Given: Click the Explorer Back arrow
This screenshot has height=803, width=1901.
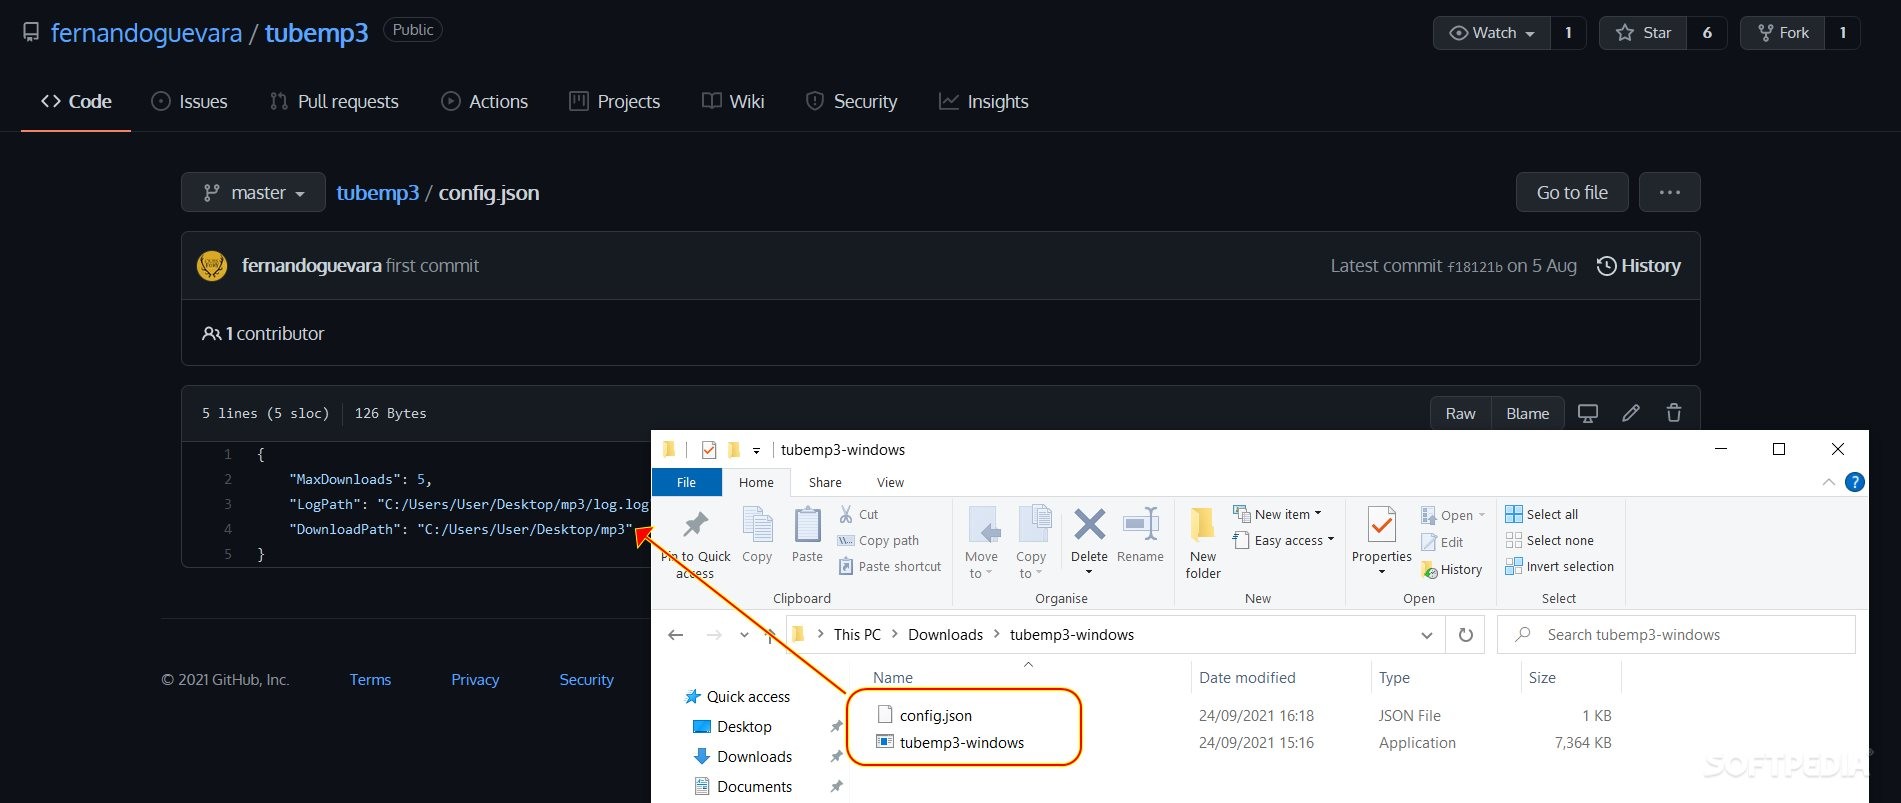Looking at the screenshot, I should click(676, 635).
